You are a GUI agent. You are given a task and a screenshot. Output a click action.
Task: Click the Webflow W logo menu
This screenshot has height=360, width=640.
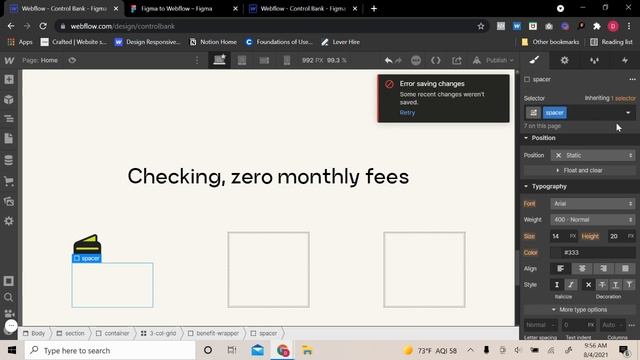[9, 60]
